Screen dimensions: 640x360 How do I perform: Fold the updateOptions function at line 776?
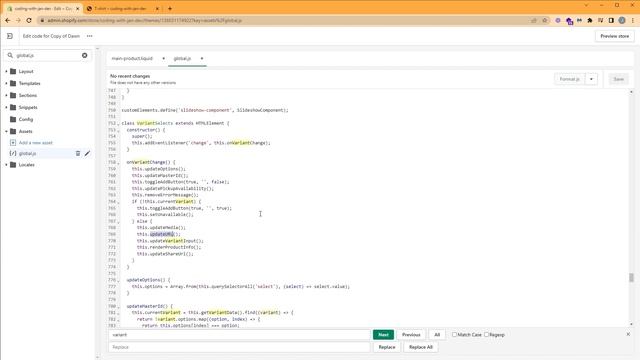(x=118, y=280)
